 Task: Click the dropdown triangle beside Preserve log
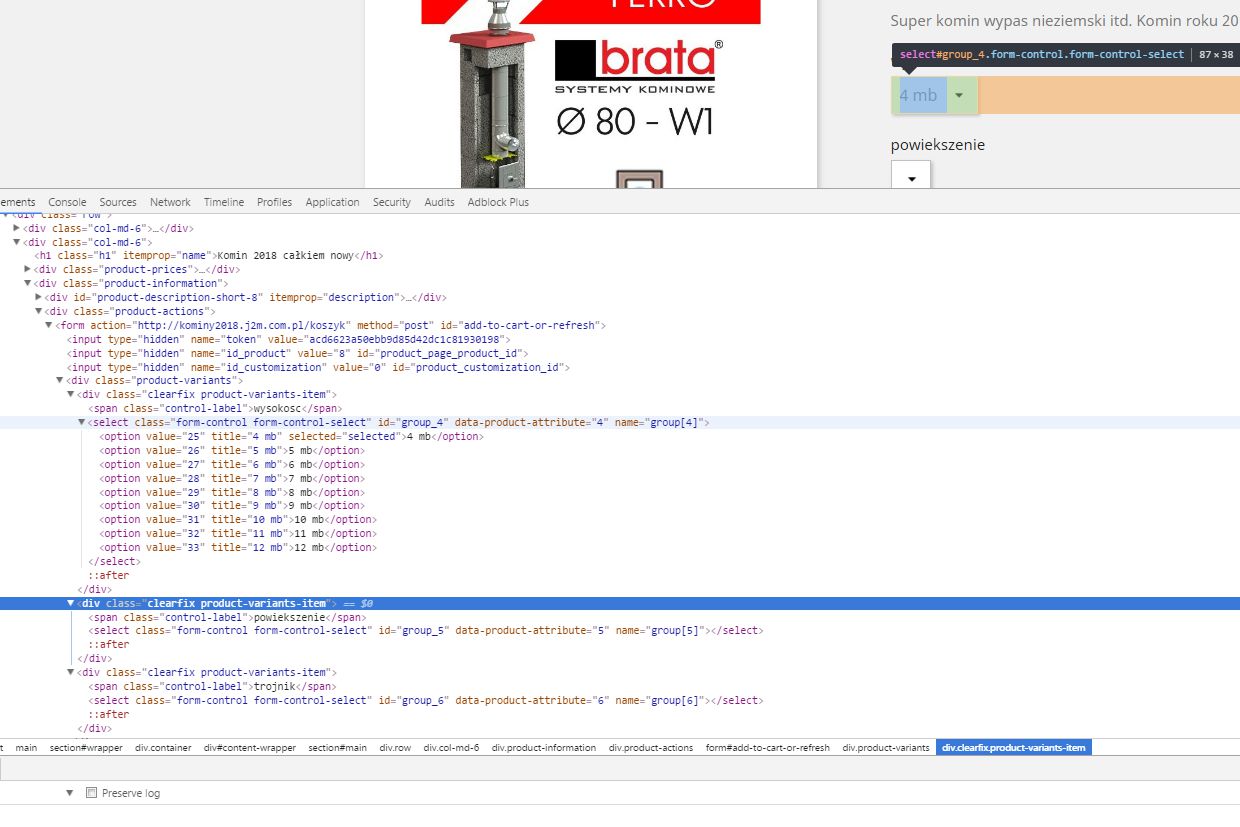[70, 793]
